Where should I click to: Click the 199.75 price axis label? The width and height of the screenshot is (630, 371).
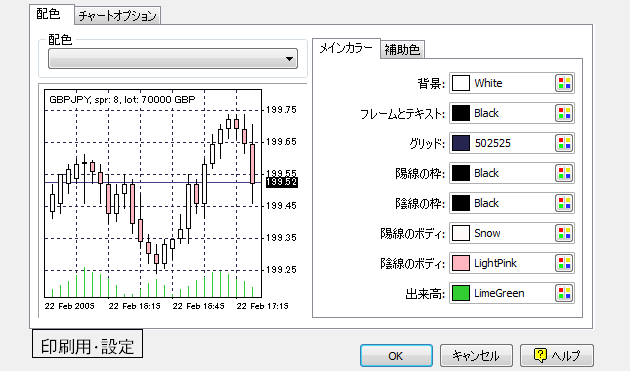click(281, 110)
